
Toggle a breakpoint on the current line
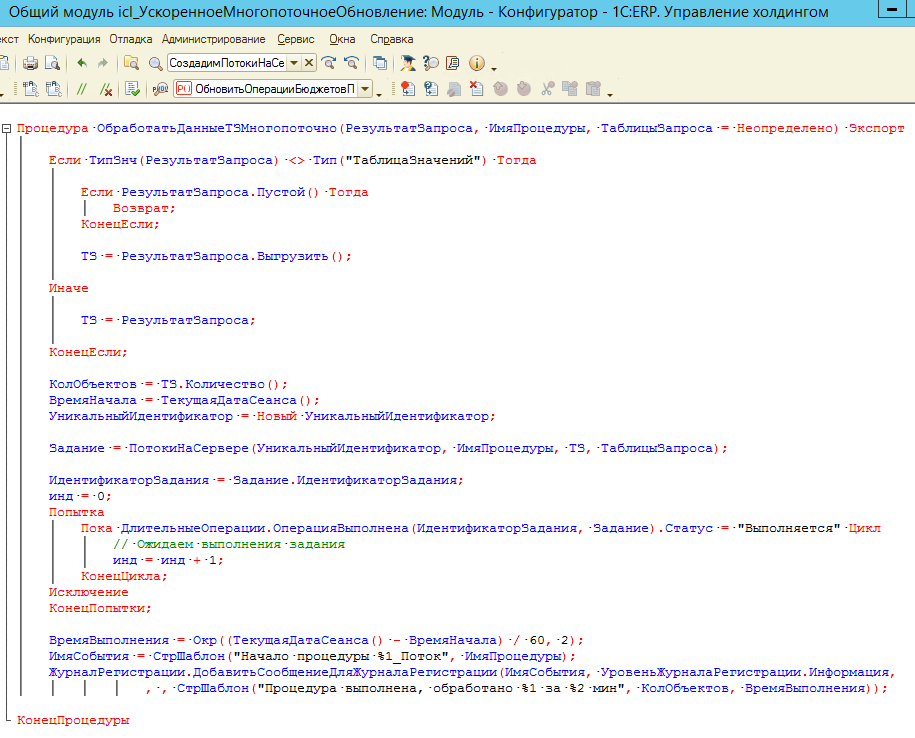point(408,89)
